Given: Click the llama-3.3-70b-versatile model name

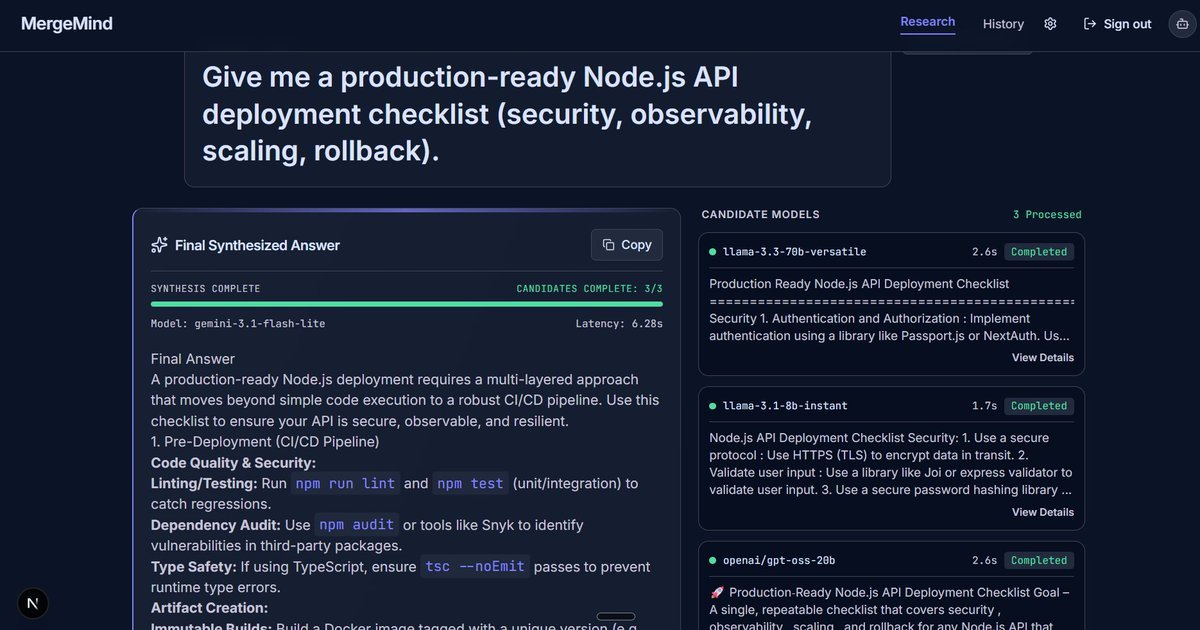Looking at the screenshot, I should click(x=794, y=252).
